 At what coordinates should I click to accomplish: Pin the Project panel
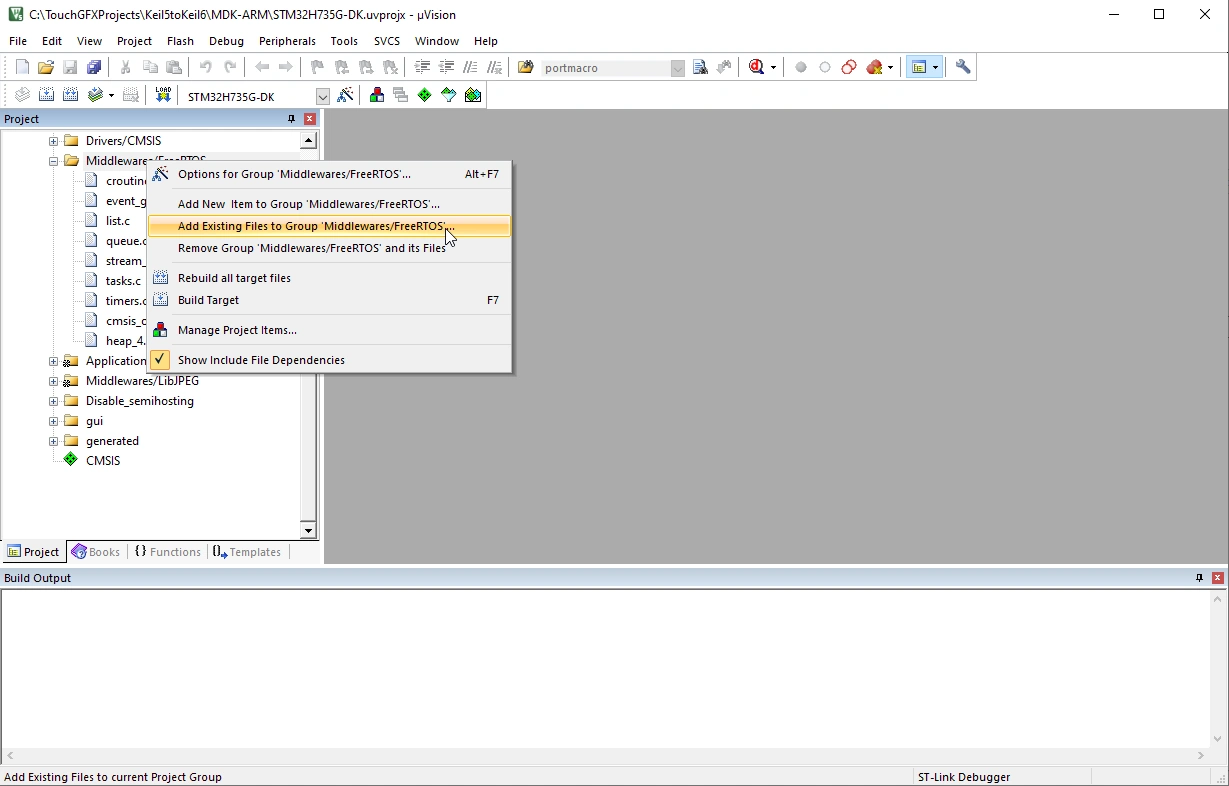291,119
